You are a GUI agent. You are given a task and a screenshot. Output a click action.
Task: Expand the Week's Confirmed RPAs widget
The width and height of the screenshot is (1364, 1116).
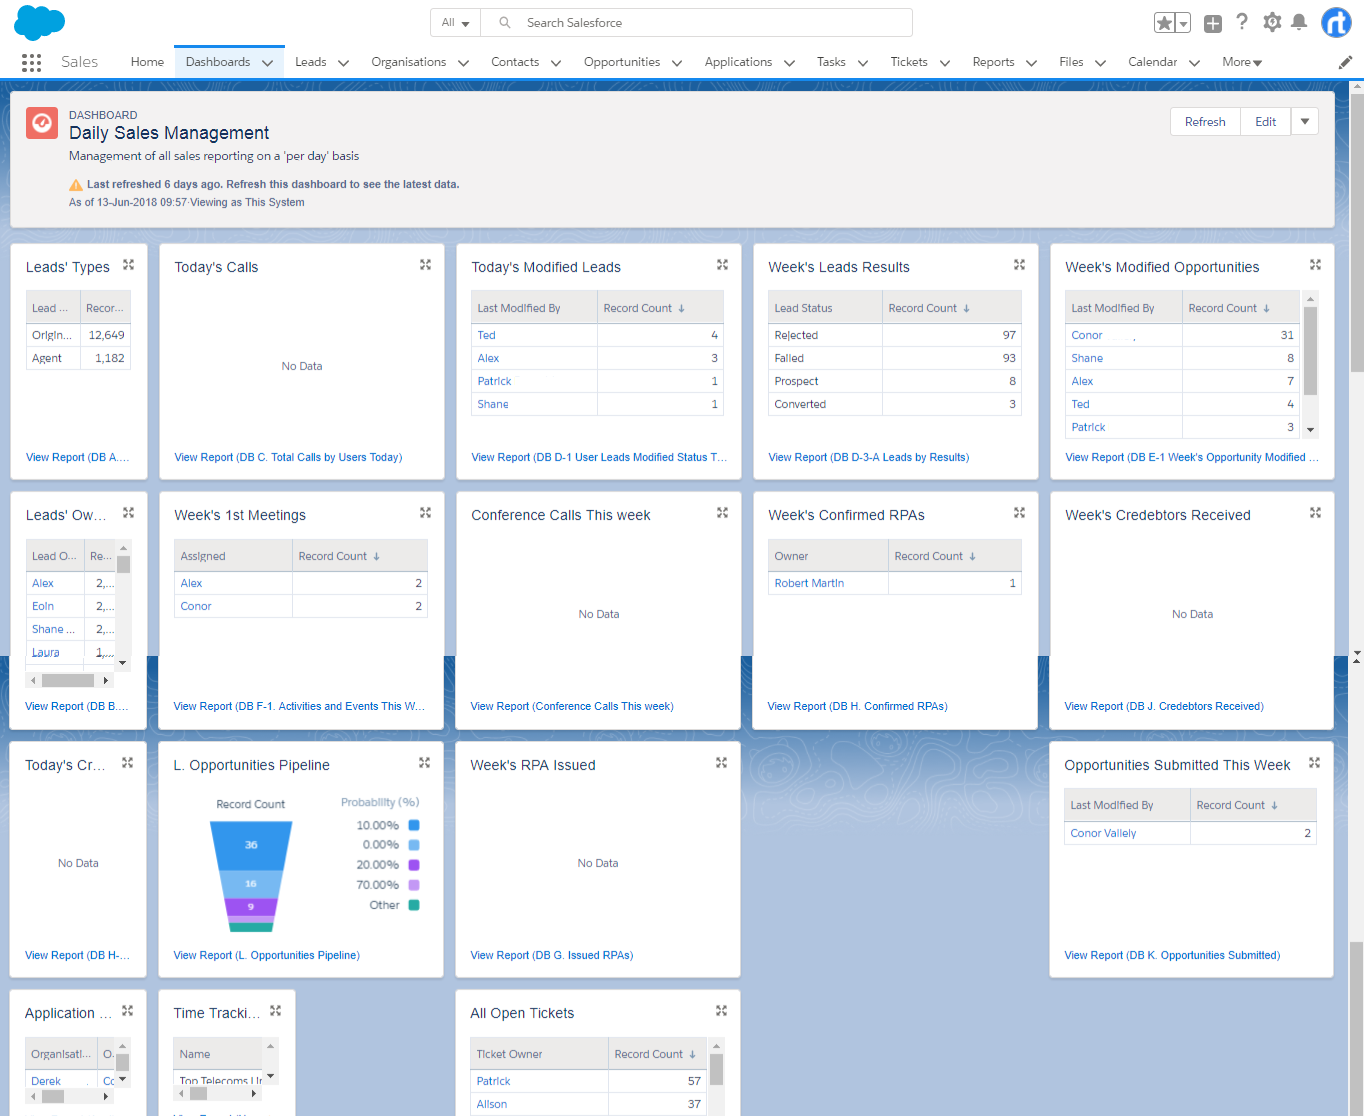1019,513
